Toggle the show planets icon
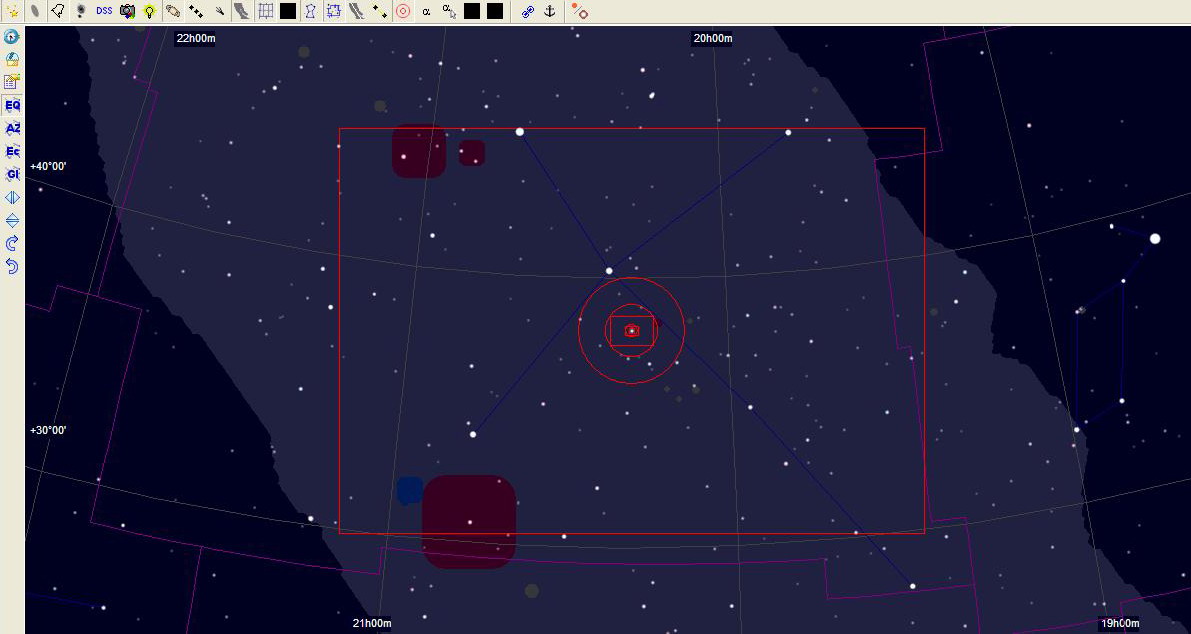The image size is (1191, 634). click(x=173, y=11)
